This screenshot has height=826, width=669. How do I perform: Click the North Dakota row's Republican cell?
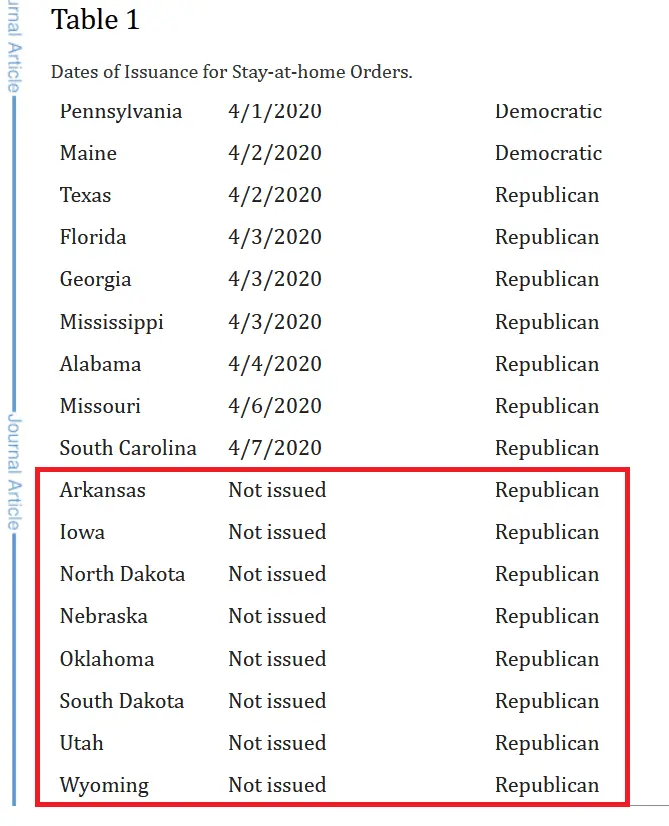tap(547, 574)
